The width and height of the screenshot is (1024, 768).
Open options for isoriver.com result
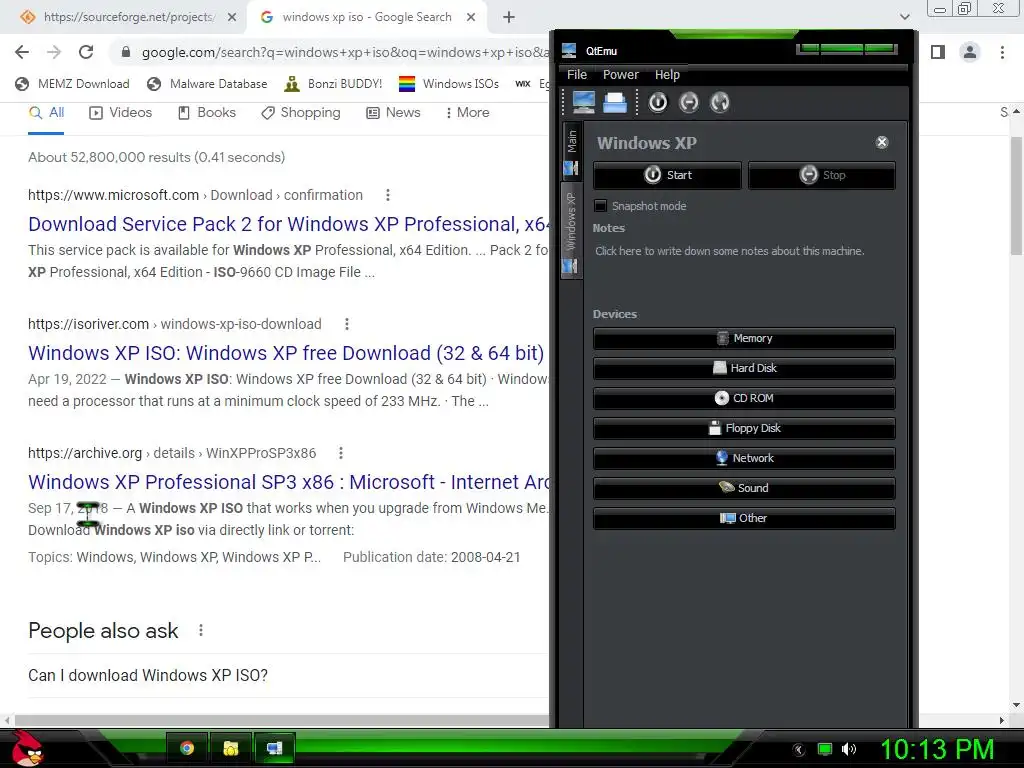pos(347,324)
